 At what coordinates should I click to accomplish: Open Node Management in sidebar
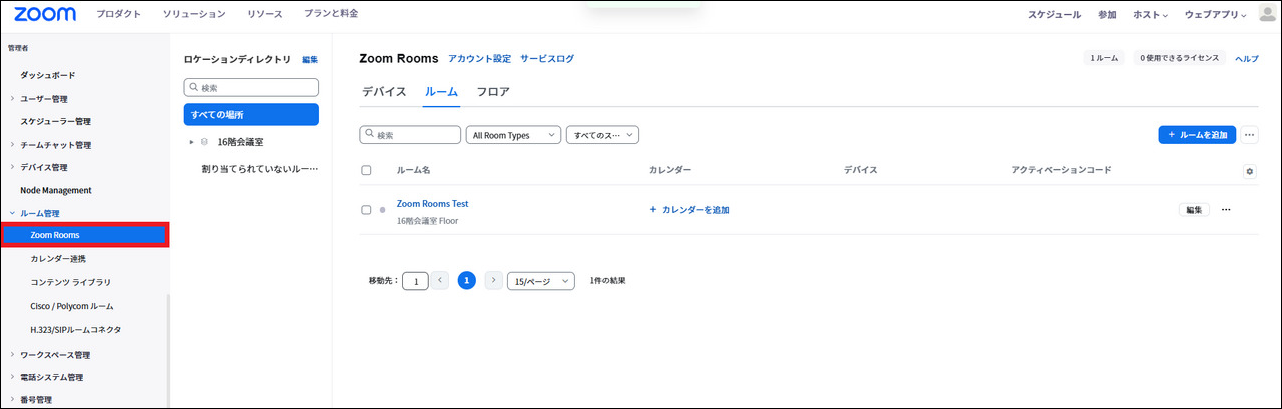click(56, 190)
